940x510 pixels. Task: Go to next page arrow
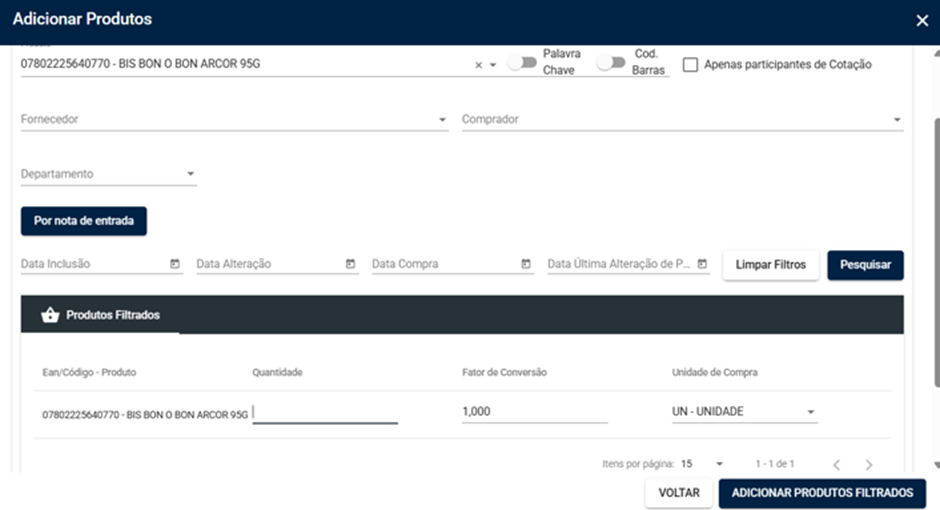[869, 464]
